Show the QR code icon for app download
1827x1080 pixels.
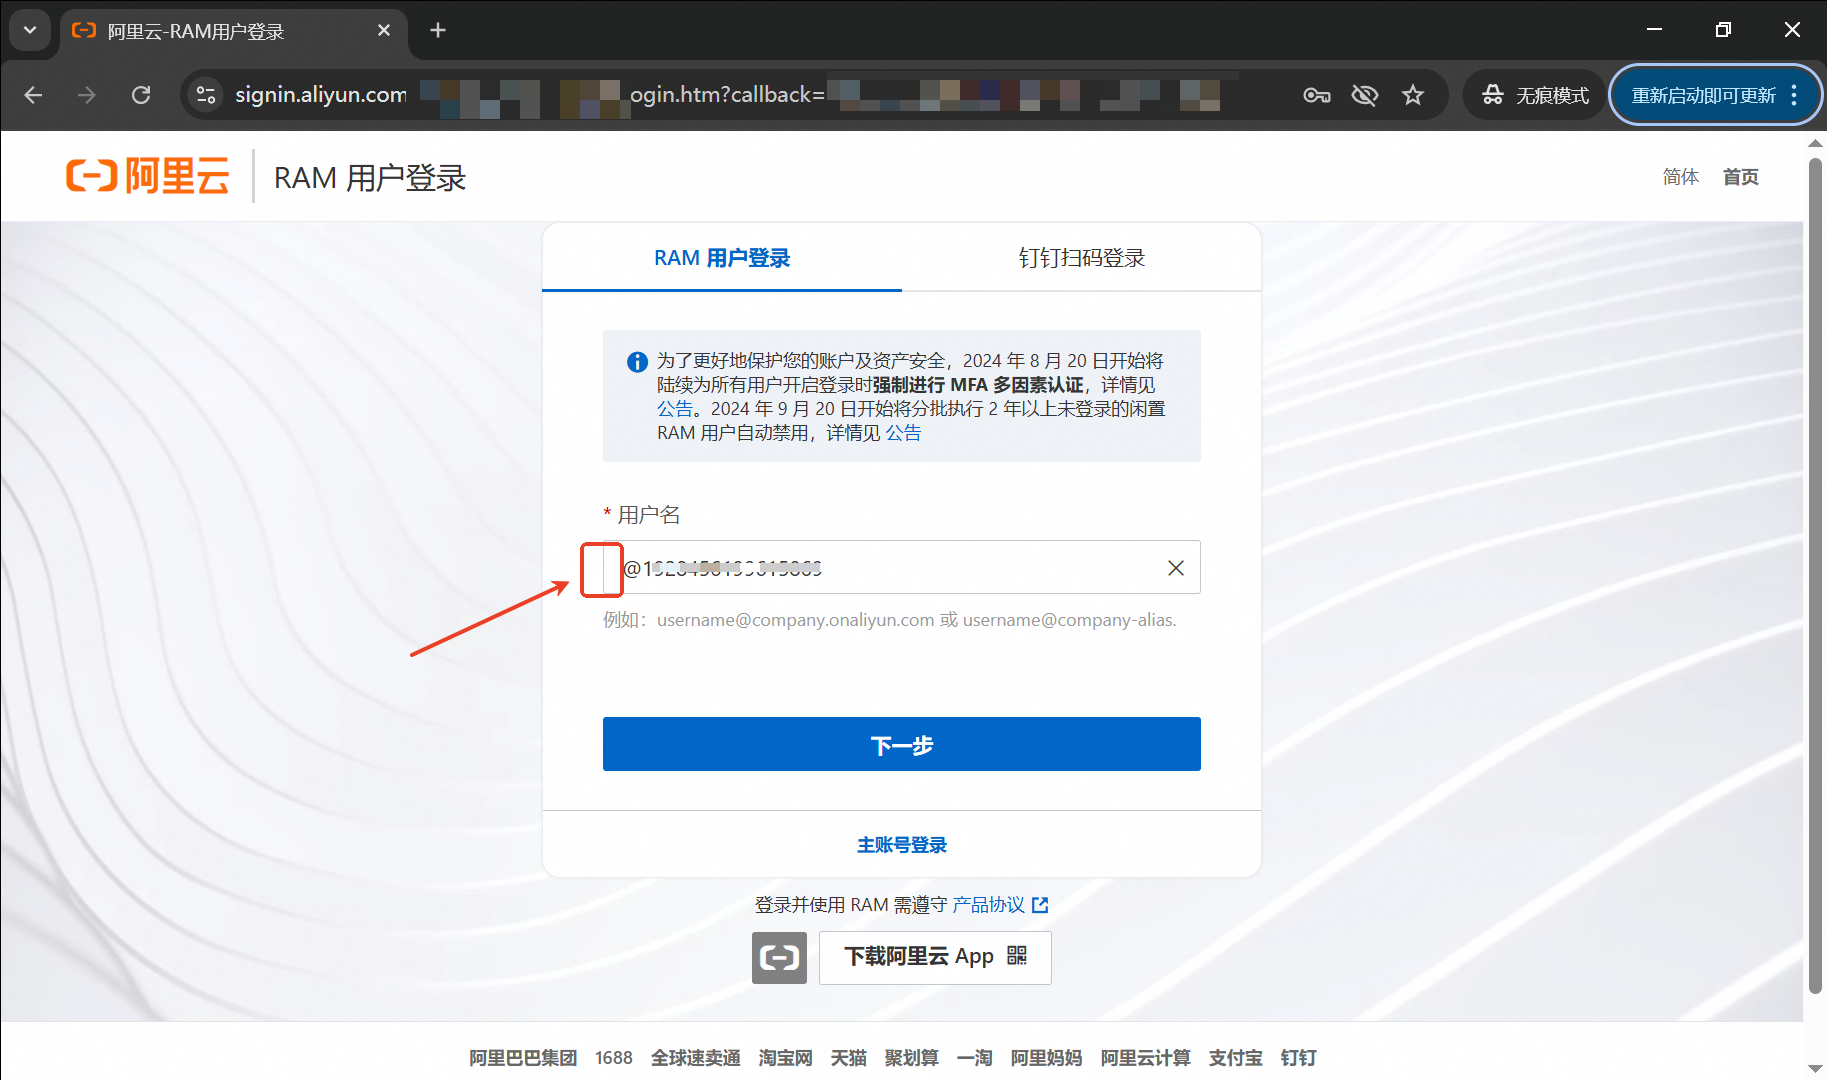[x=1017, y=956]
